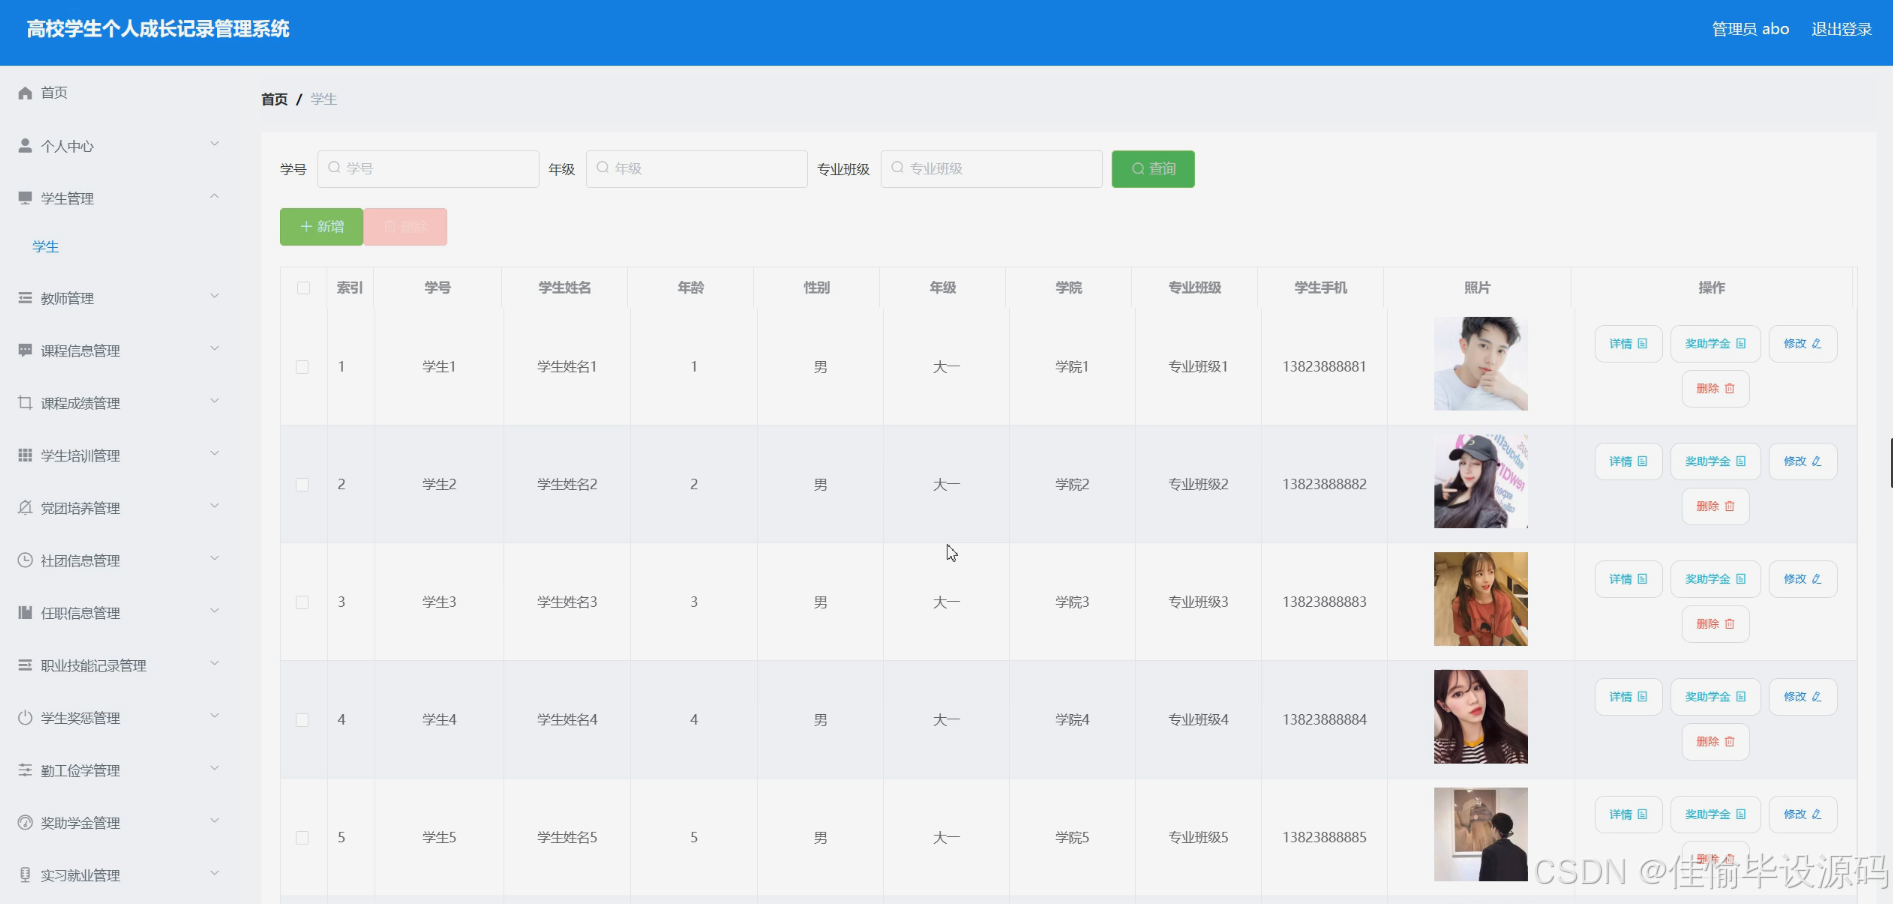Expand the 党团培养管理 menu chevron
The height and width of the screenshot is (904, 1893).
pyautogui.click(x=214, y=506)
